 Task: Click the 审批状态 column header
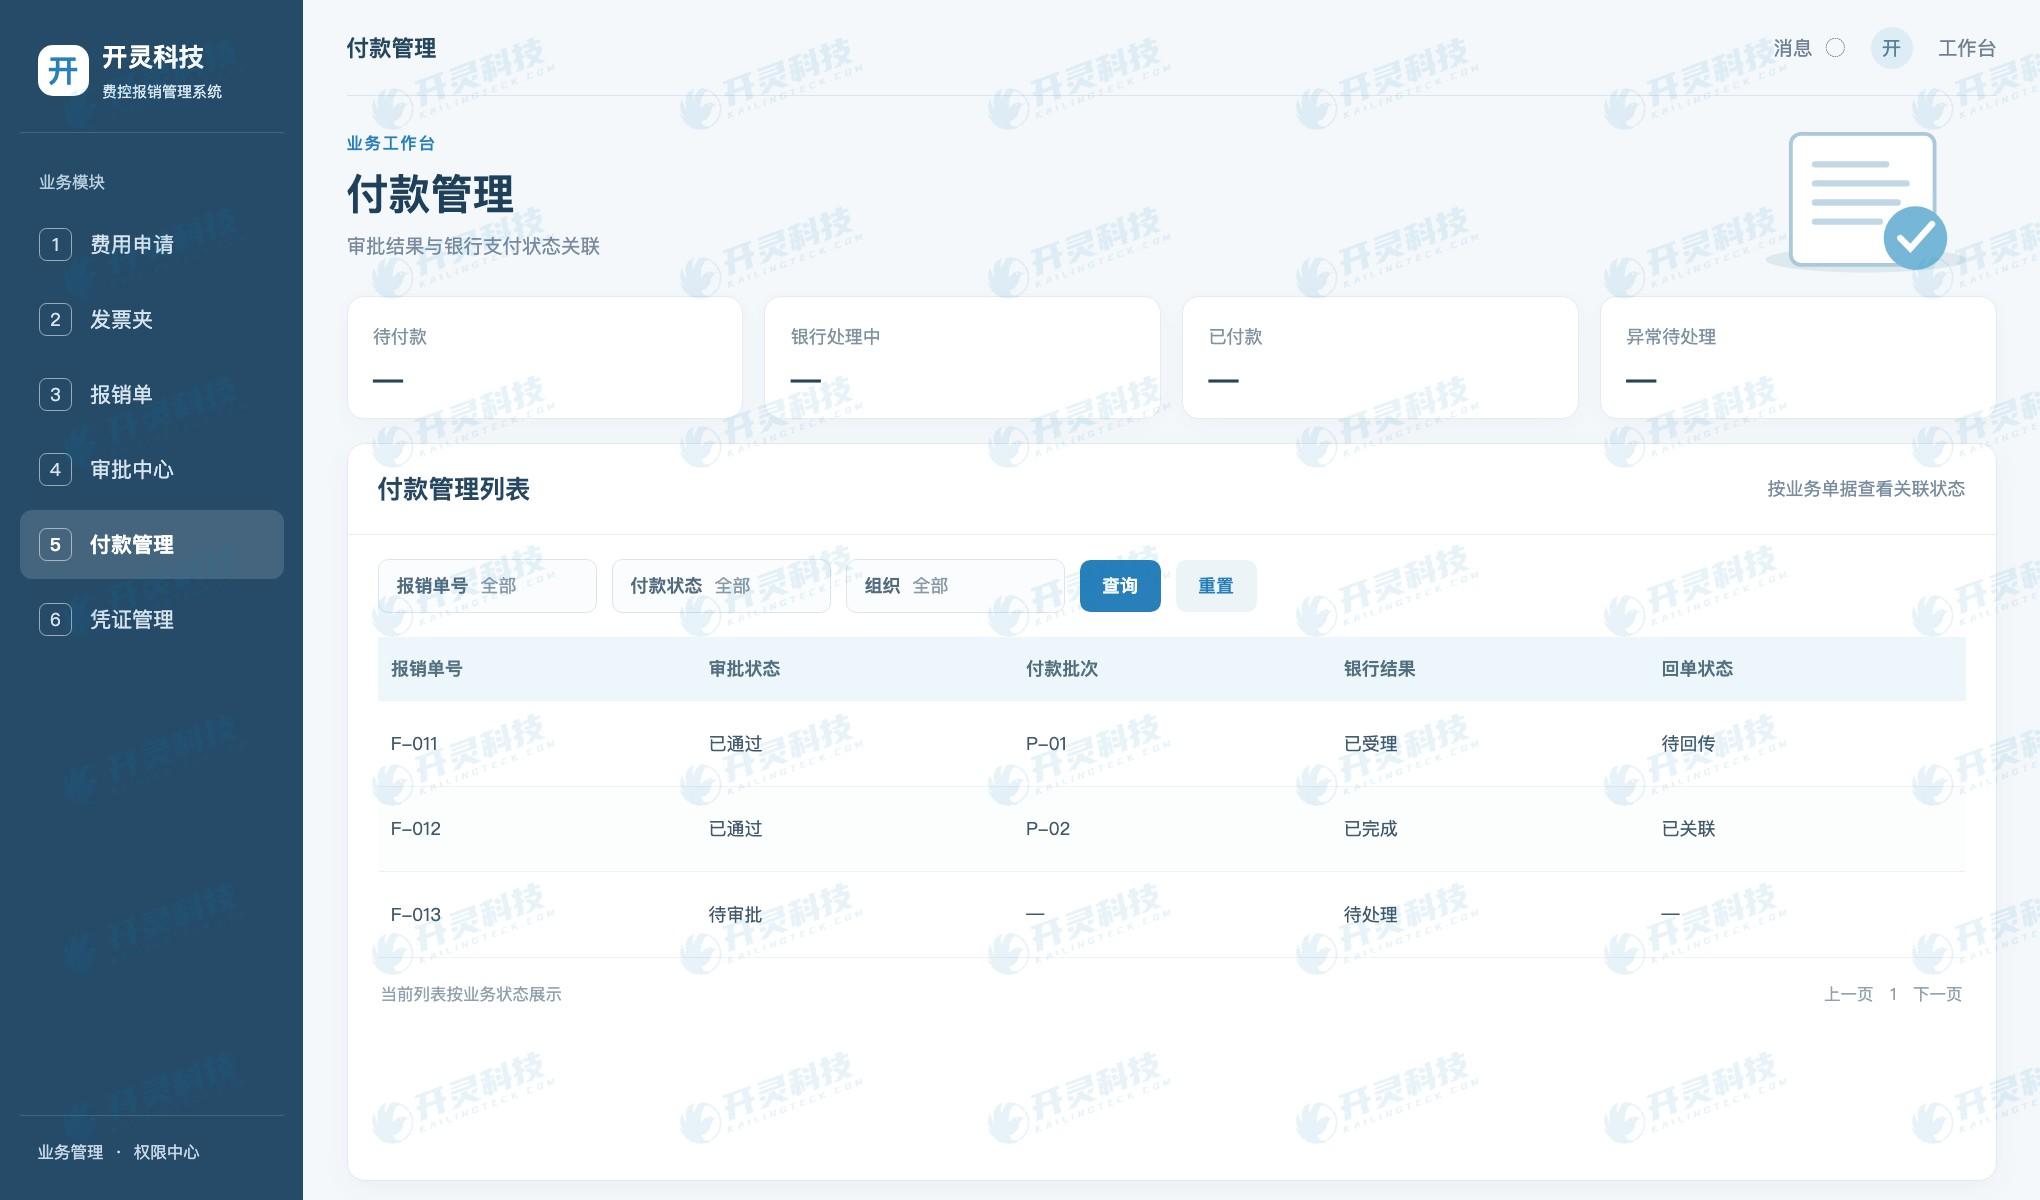(x=744, y=669)
